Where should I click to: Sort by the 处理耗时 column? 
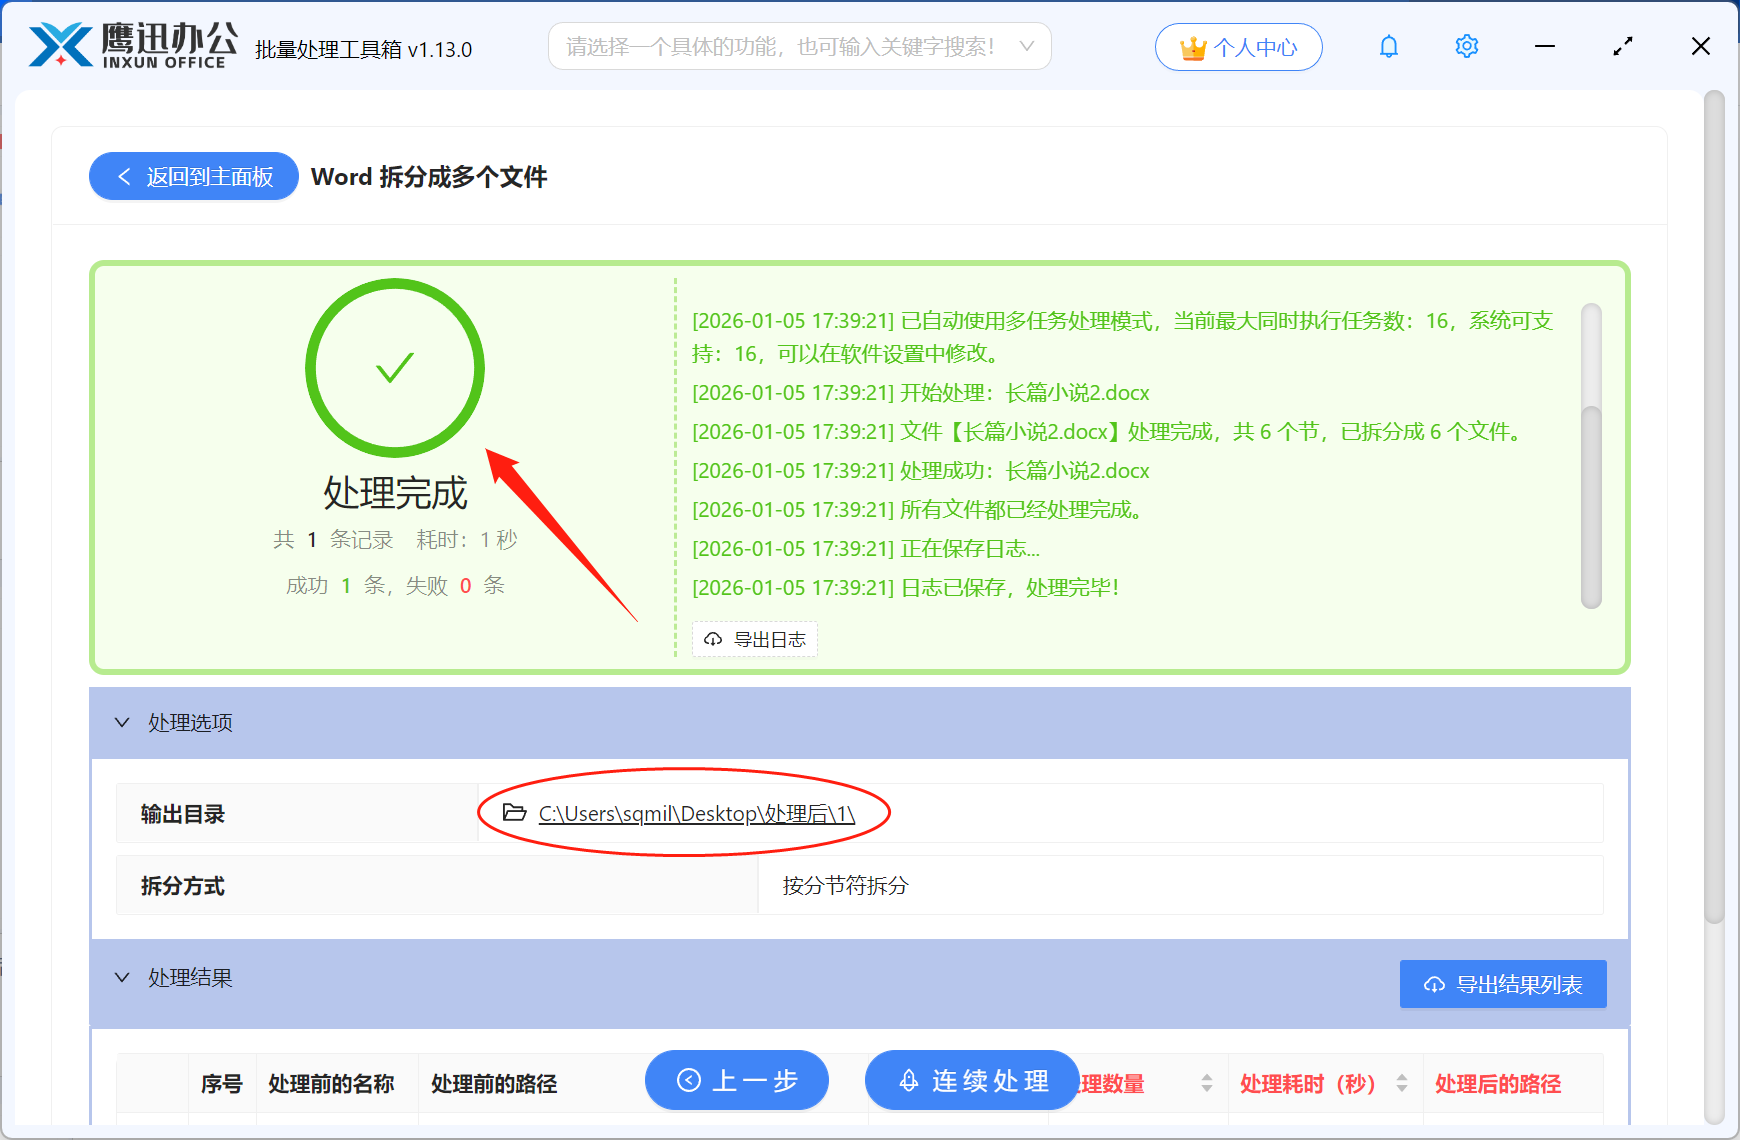pos(1405,1083)
